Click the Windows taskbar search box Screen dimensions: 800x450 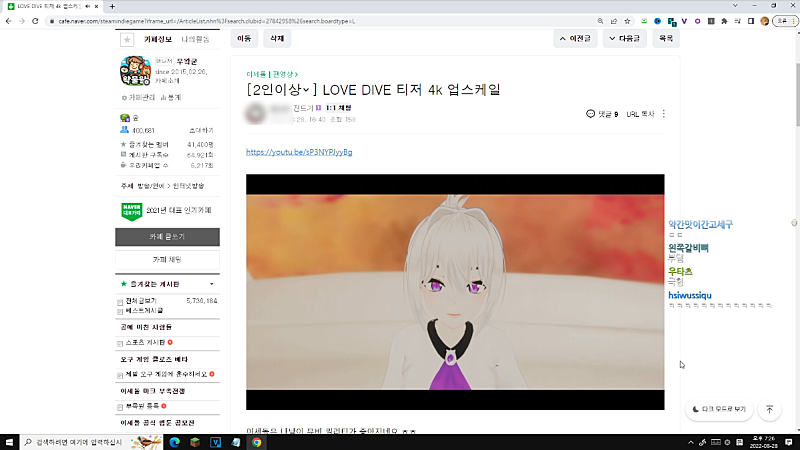91,442
